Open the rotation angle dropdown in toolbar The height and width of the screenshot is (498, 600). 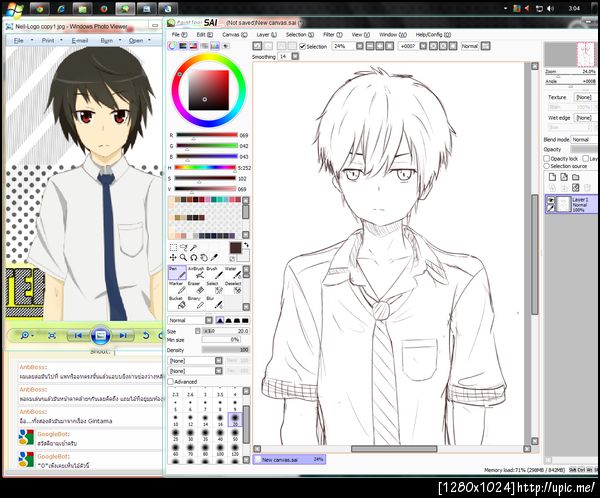423,46
